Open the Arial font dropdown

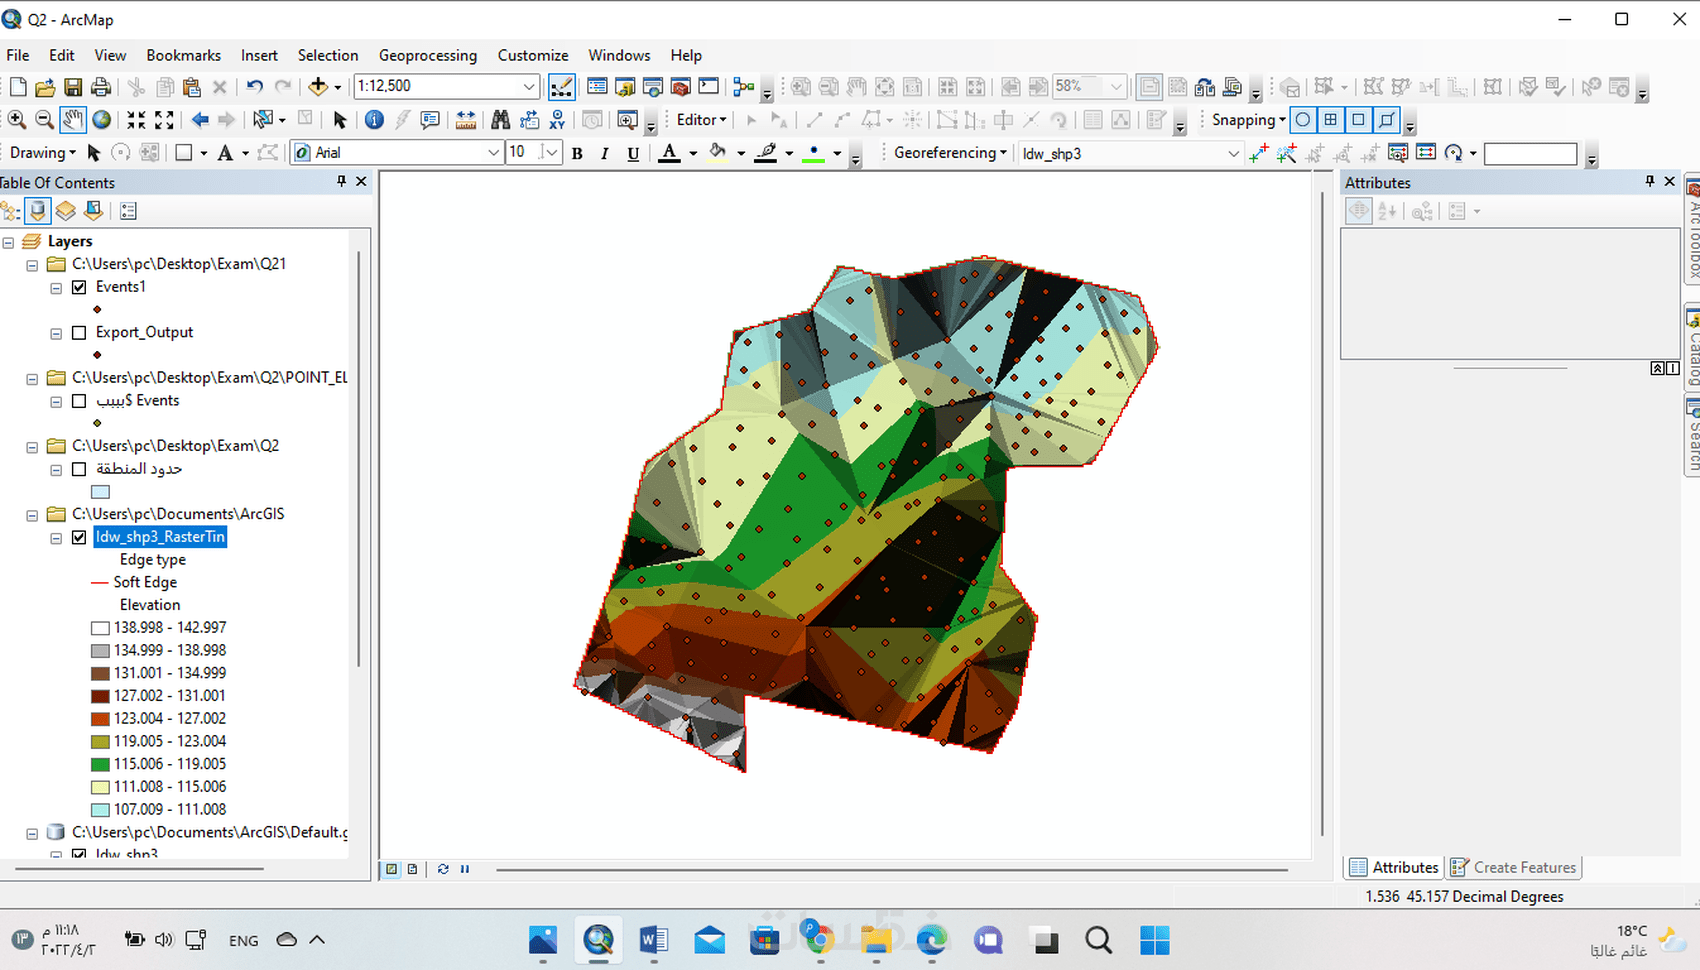pos(493,153)
